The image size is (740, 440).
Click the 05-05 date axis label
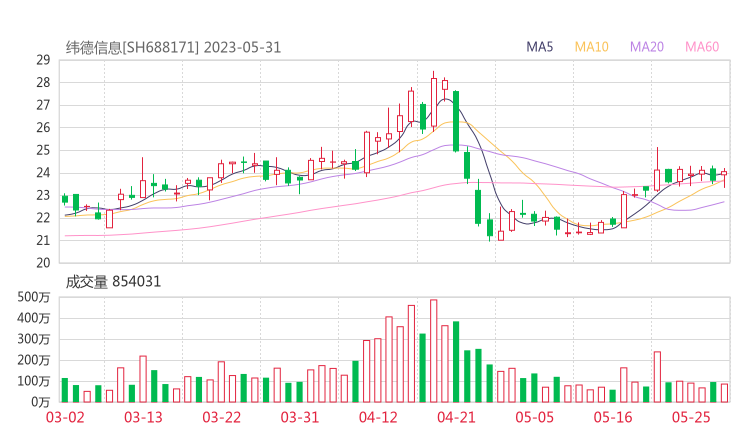tap(535, 417)
